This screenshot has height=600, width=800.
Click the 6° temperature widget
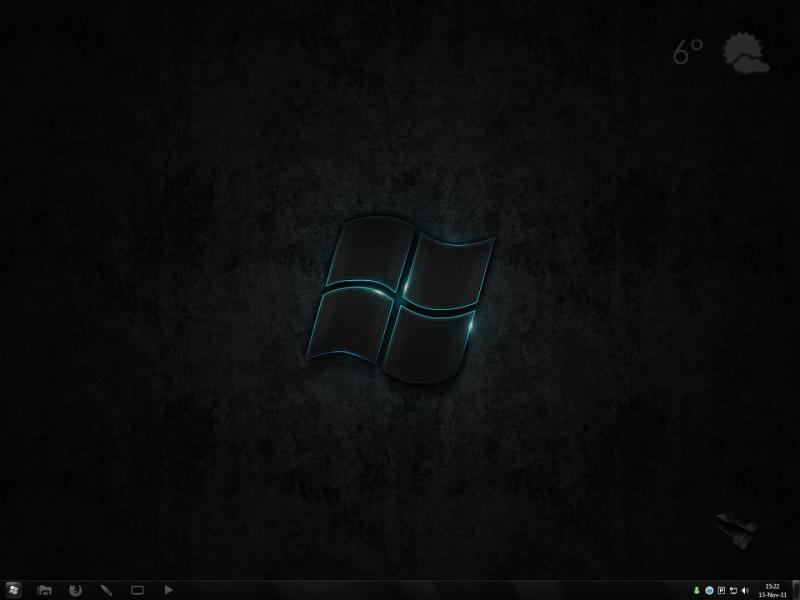click(688, 52)
